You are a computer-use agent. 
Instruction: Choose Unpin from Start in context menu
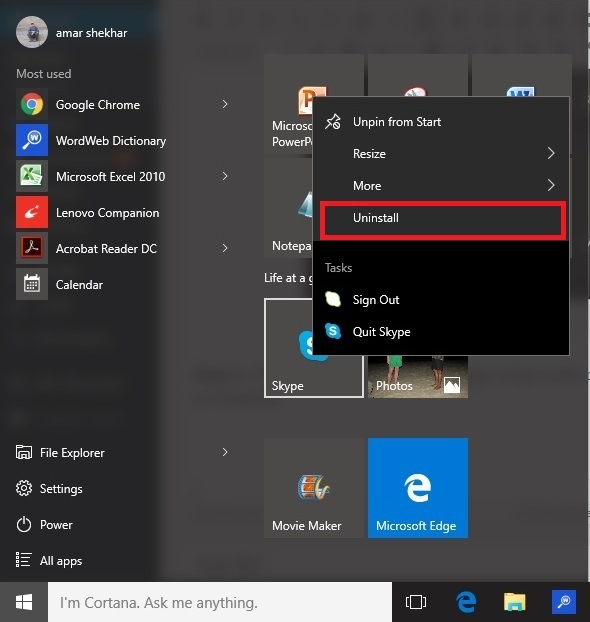[x=441, y=122]
